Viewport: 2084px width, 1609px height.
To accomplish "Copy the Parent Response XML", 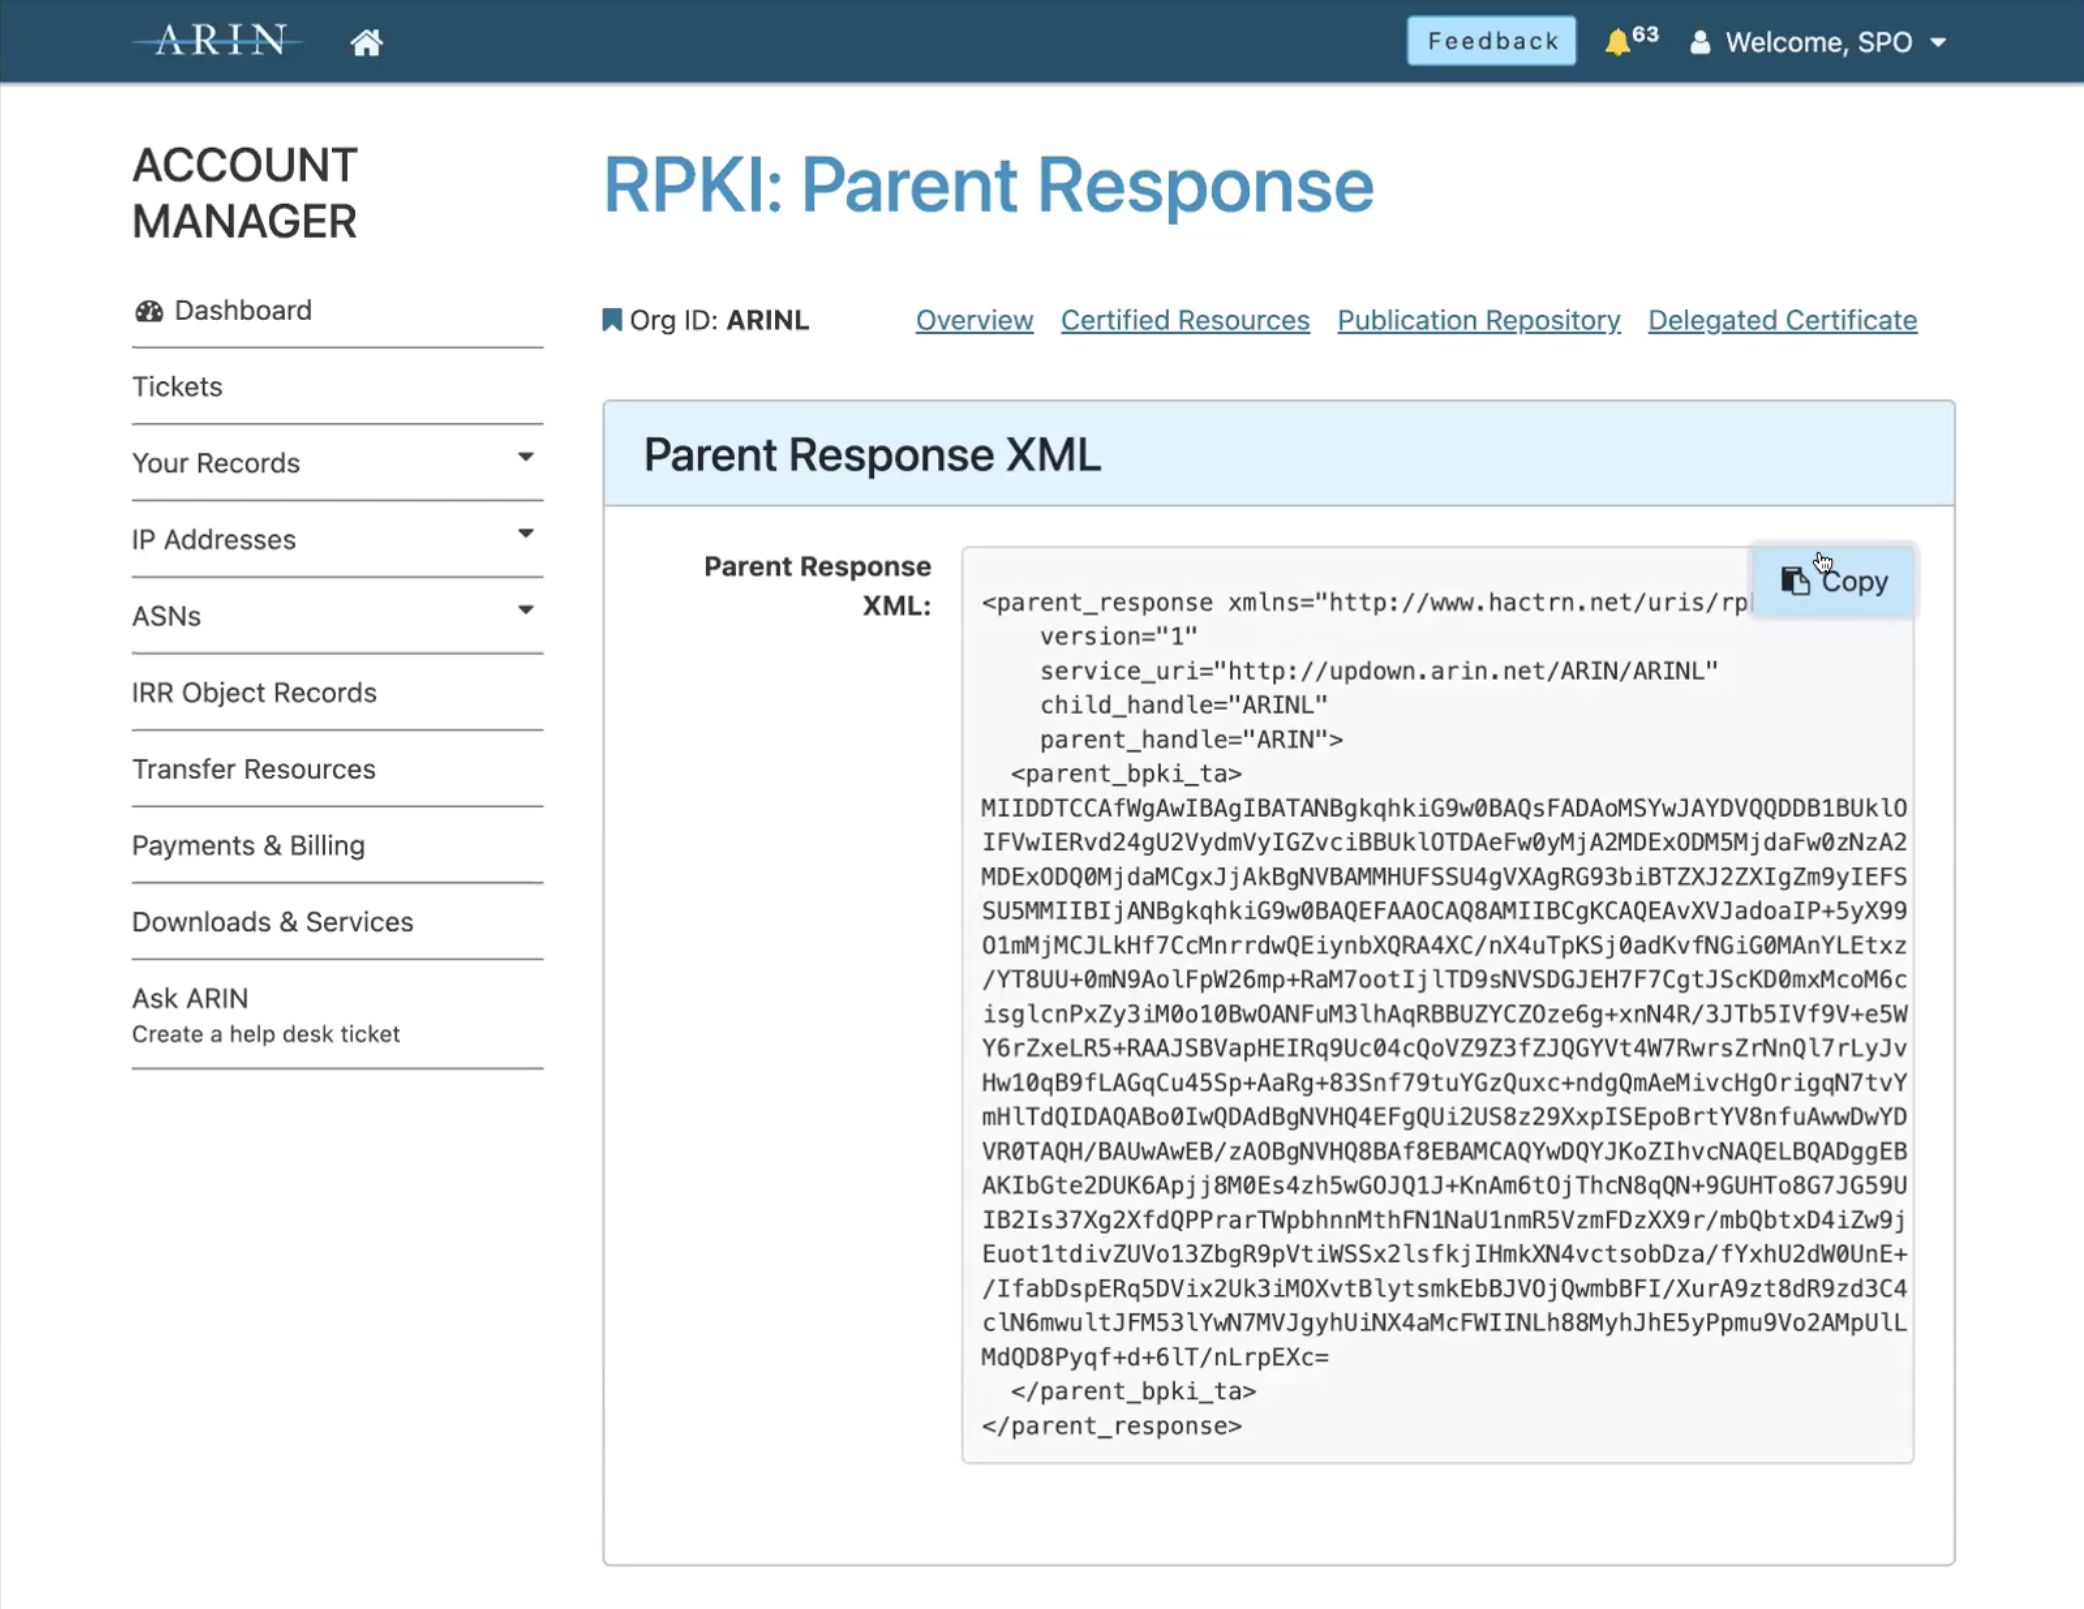I will 1834,581.
